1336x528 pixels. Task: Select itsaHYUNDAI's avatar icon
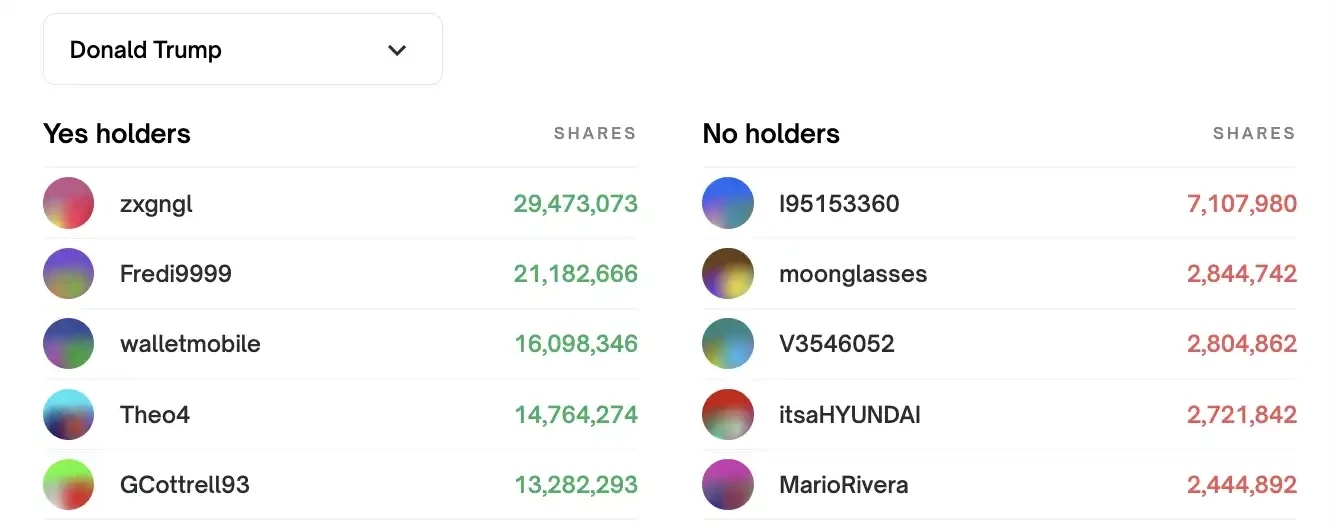(728, 414)
